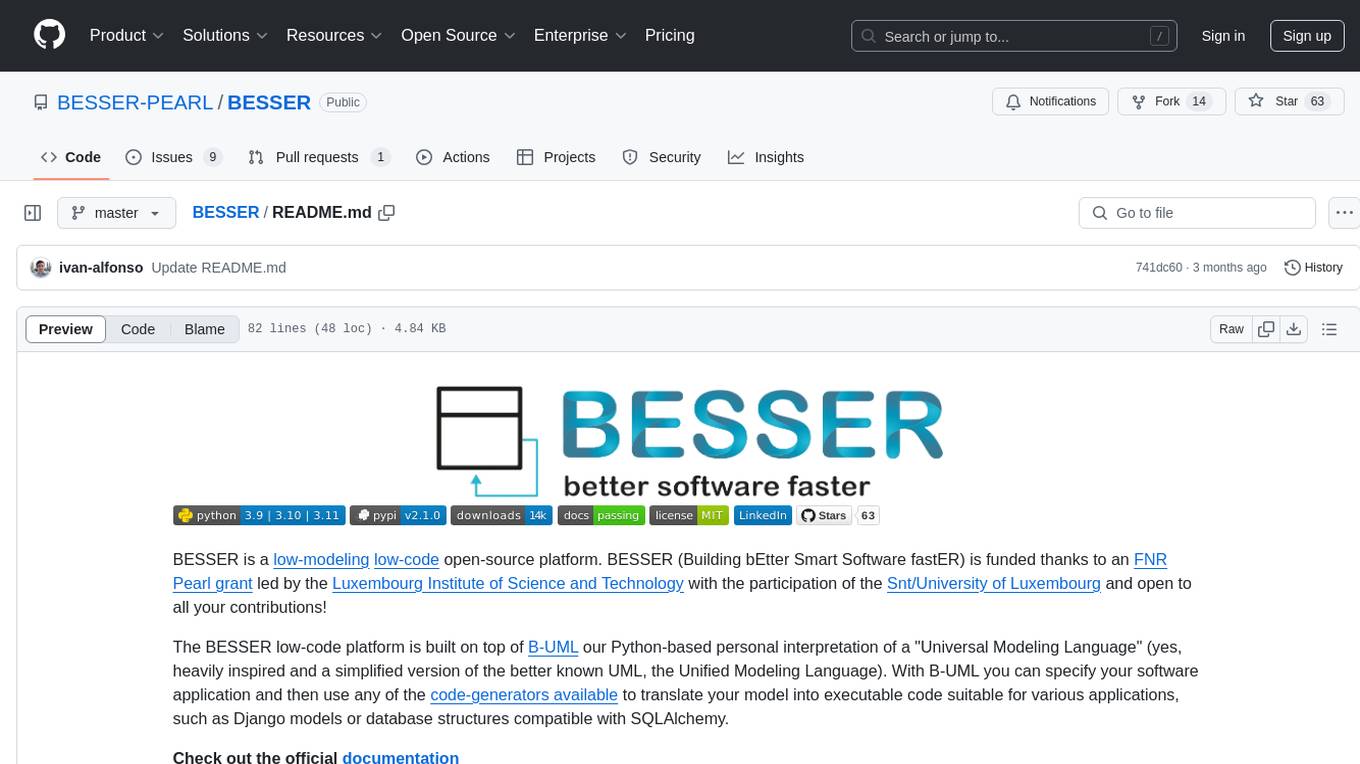Copy the README.md file path
This screenshot has width=1360, height=764.
click(x=387, y=212)
